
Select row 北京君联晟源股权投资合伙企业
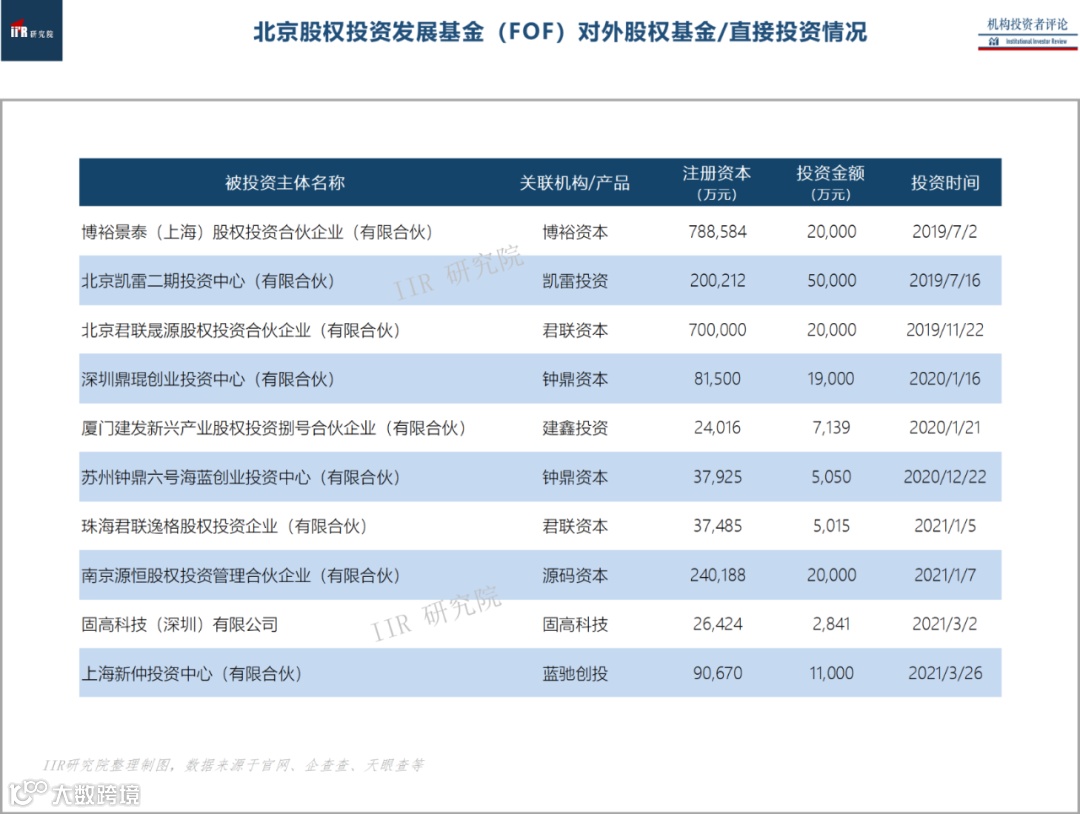click(x=540, y=330)
